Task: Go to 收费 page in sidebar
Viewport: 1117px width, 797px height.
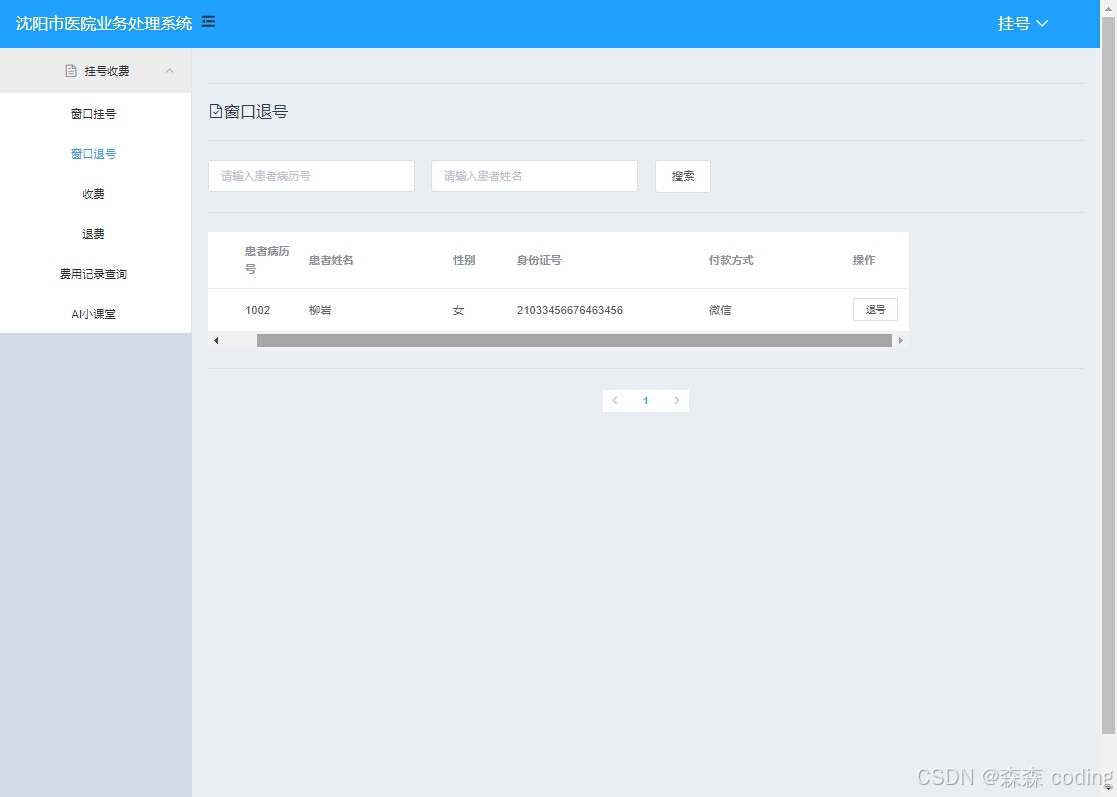Action: click(93, 194)
